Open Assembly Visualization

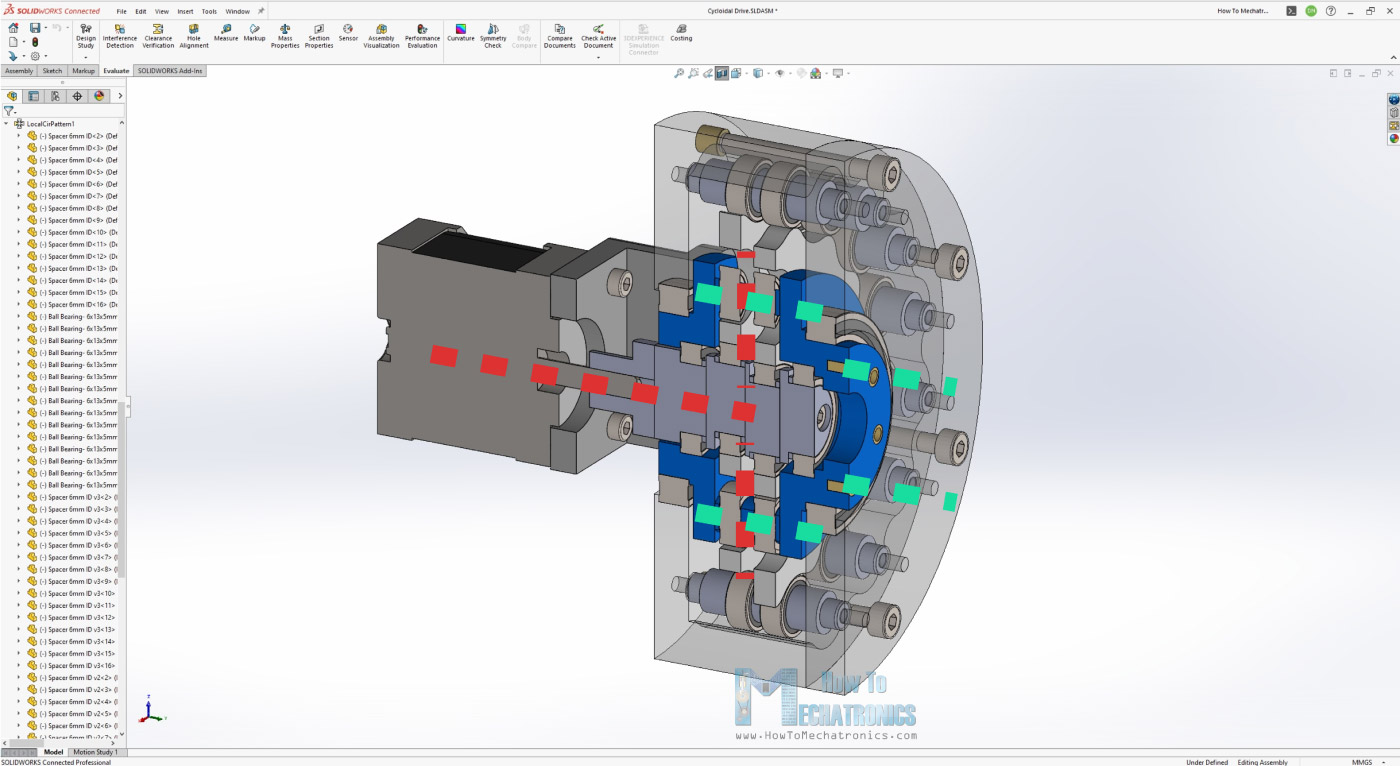click(381, 36)
